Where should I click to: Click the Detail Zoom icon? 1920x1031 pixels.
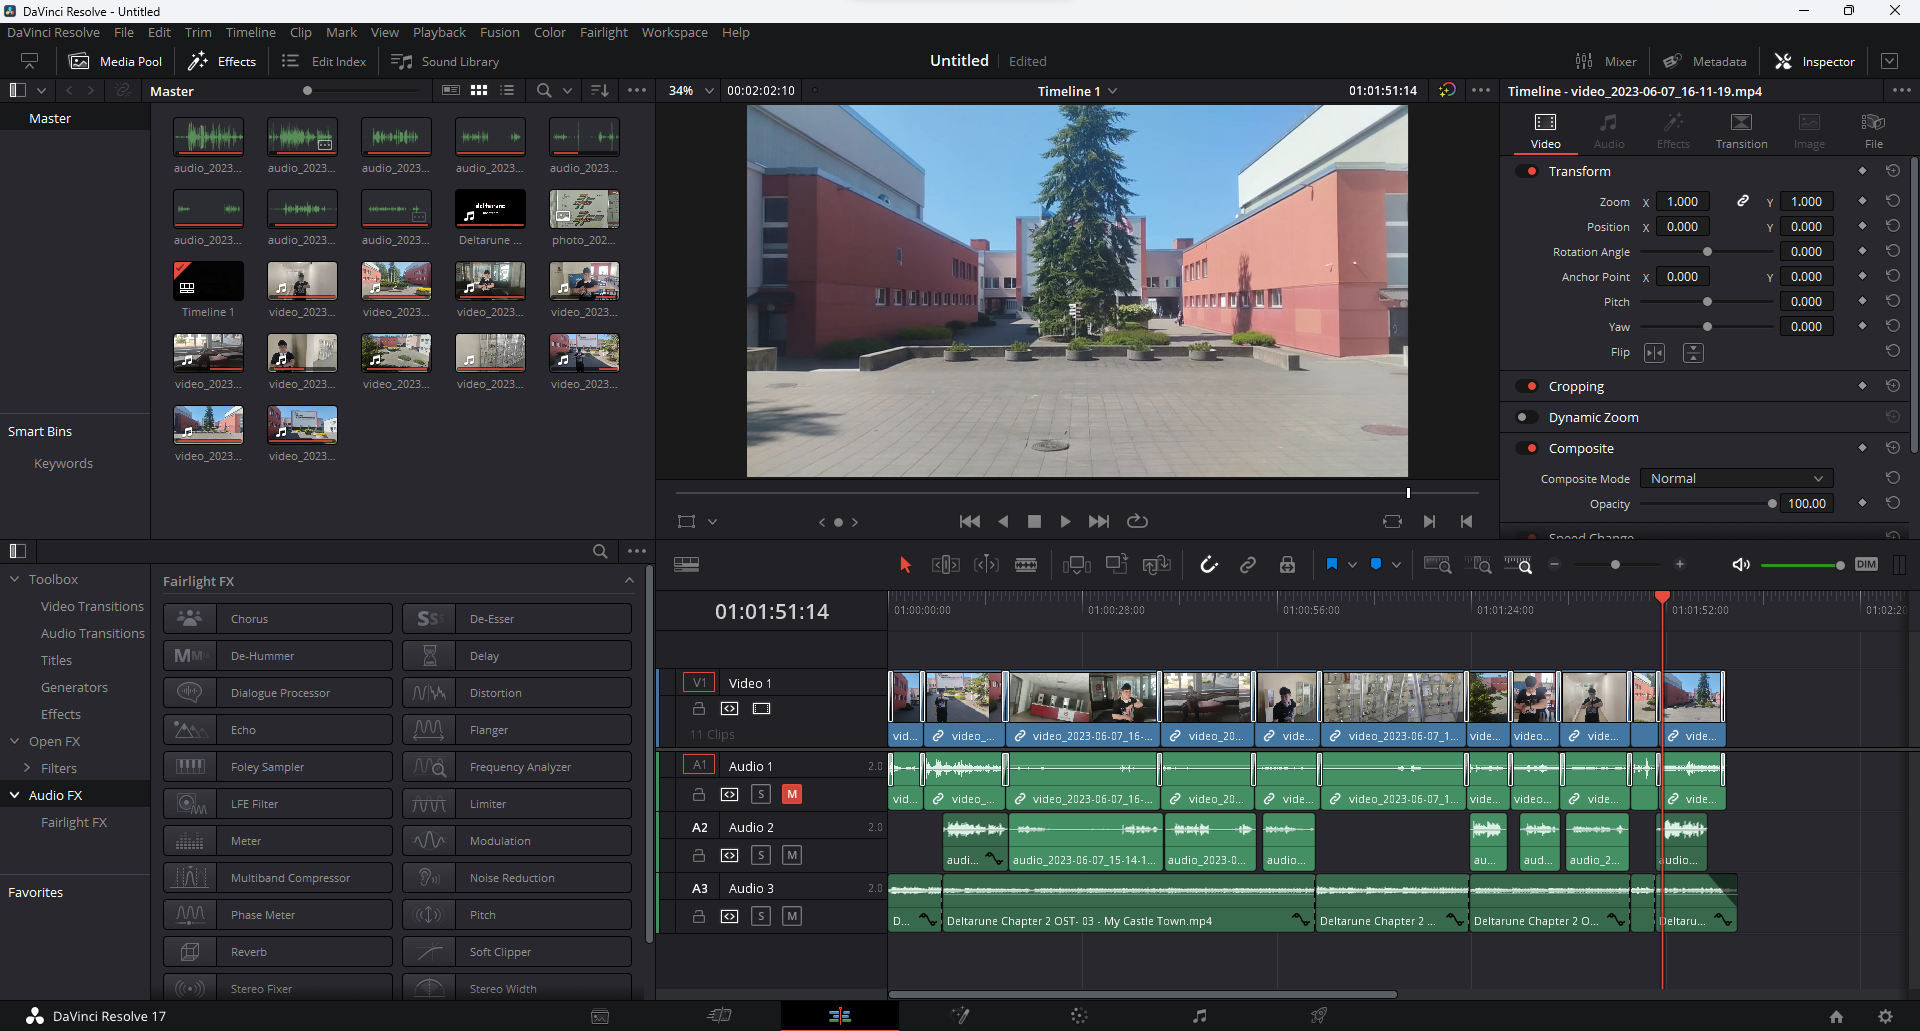(x=1478, y=565)
